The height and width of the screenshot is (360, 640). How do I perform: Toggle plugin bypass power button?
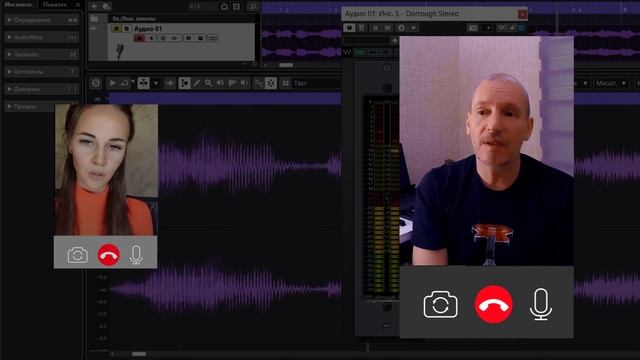point(349,28)
